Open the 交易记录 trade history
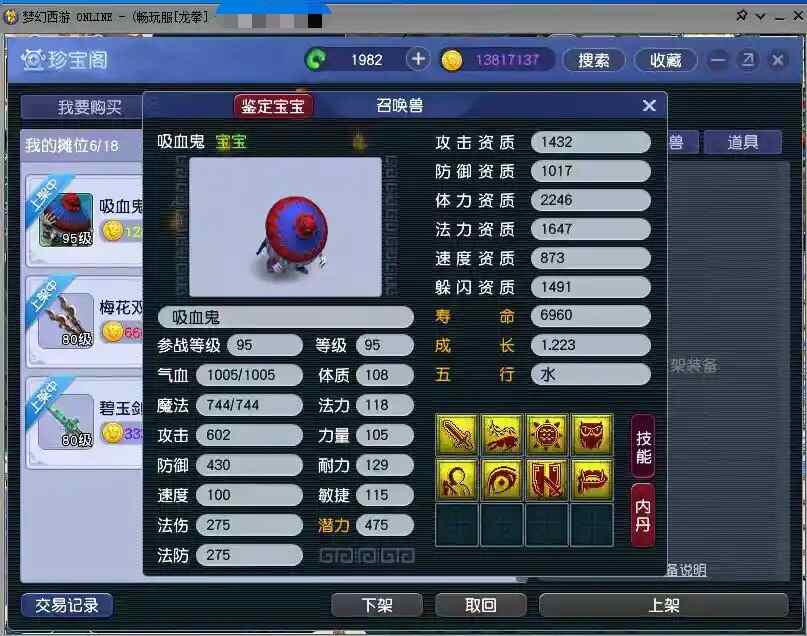 click(x=67, y=605)
